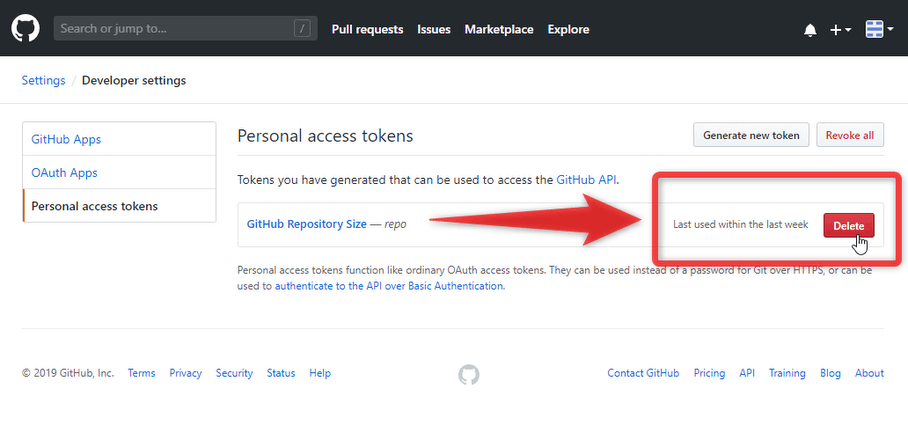Go to Pull requests in navigation

pos(367,30)
